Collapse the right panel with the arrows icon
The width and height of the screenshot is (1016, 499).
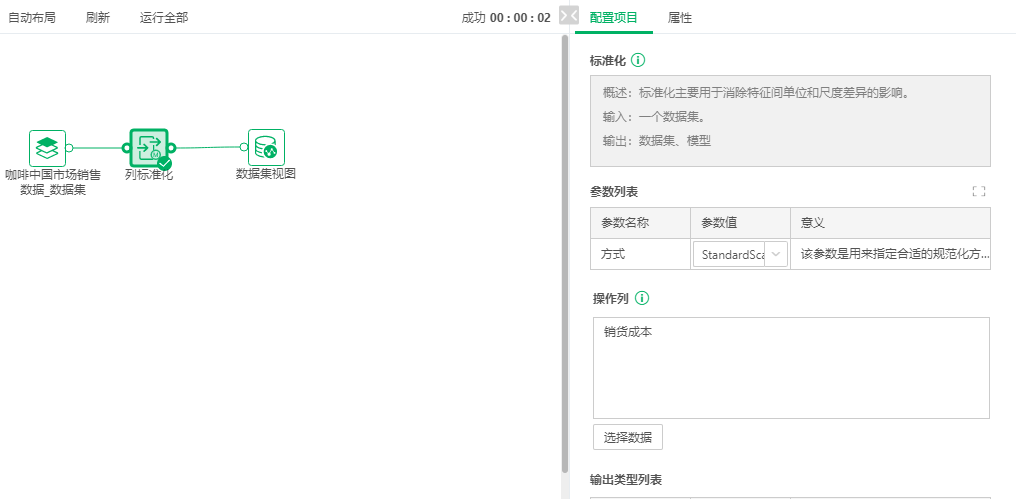tap(568, 16)
